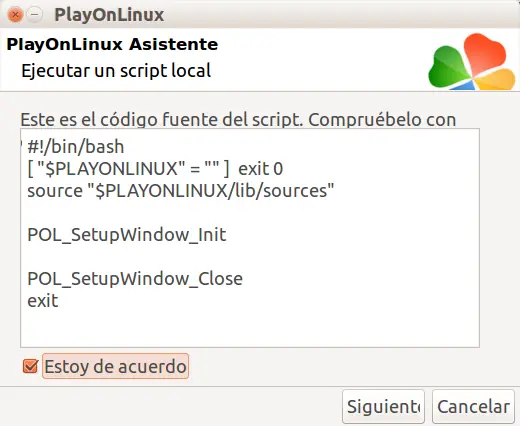520x426 pixels.
Task: Click the Cancelar button
Action: click(x=473, y=407)
